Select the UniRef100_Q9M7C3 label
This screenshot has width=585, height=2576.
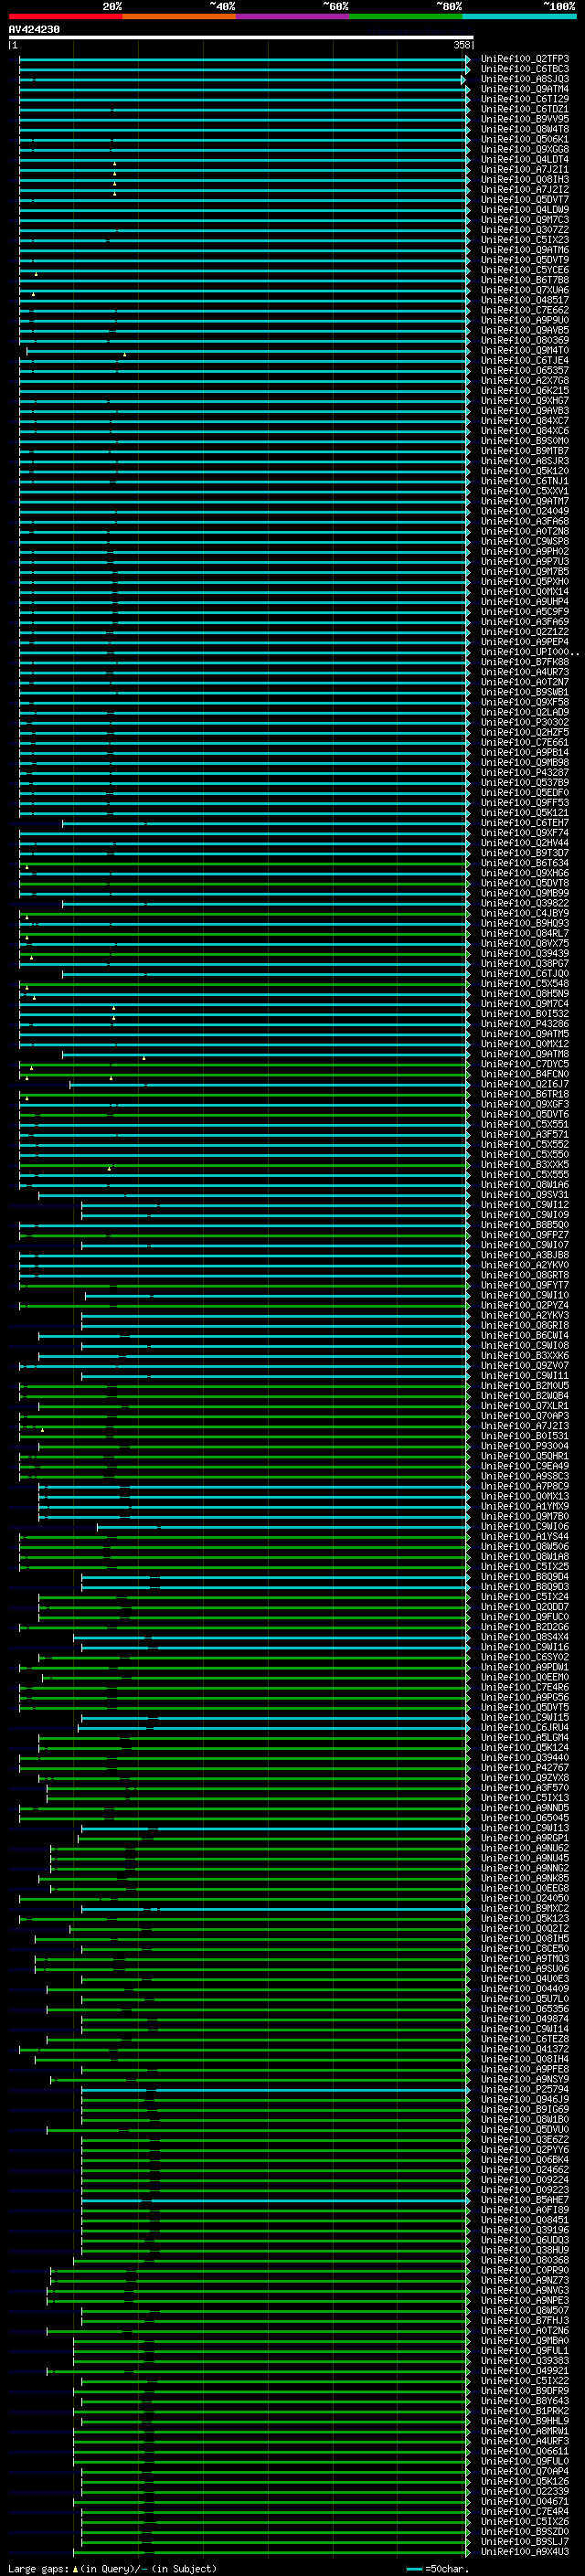525,220
